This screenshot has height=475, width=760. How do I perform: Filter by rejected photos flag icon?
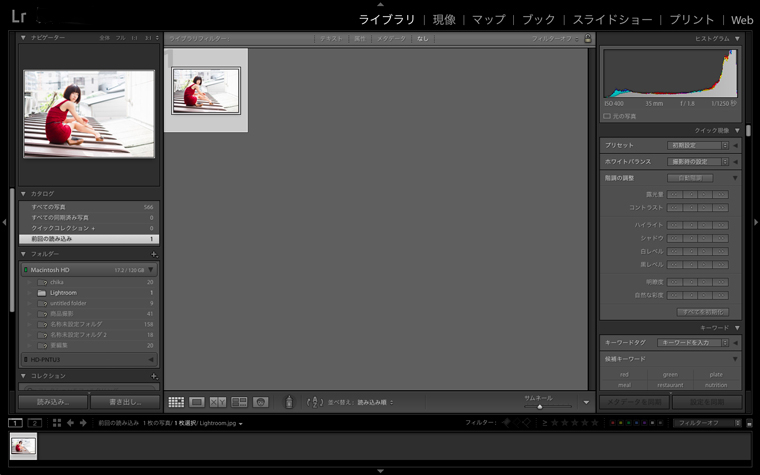click(526, 423)
